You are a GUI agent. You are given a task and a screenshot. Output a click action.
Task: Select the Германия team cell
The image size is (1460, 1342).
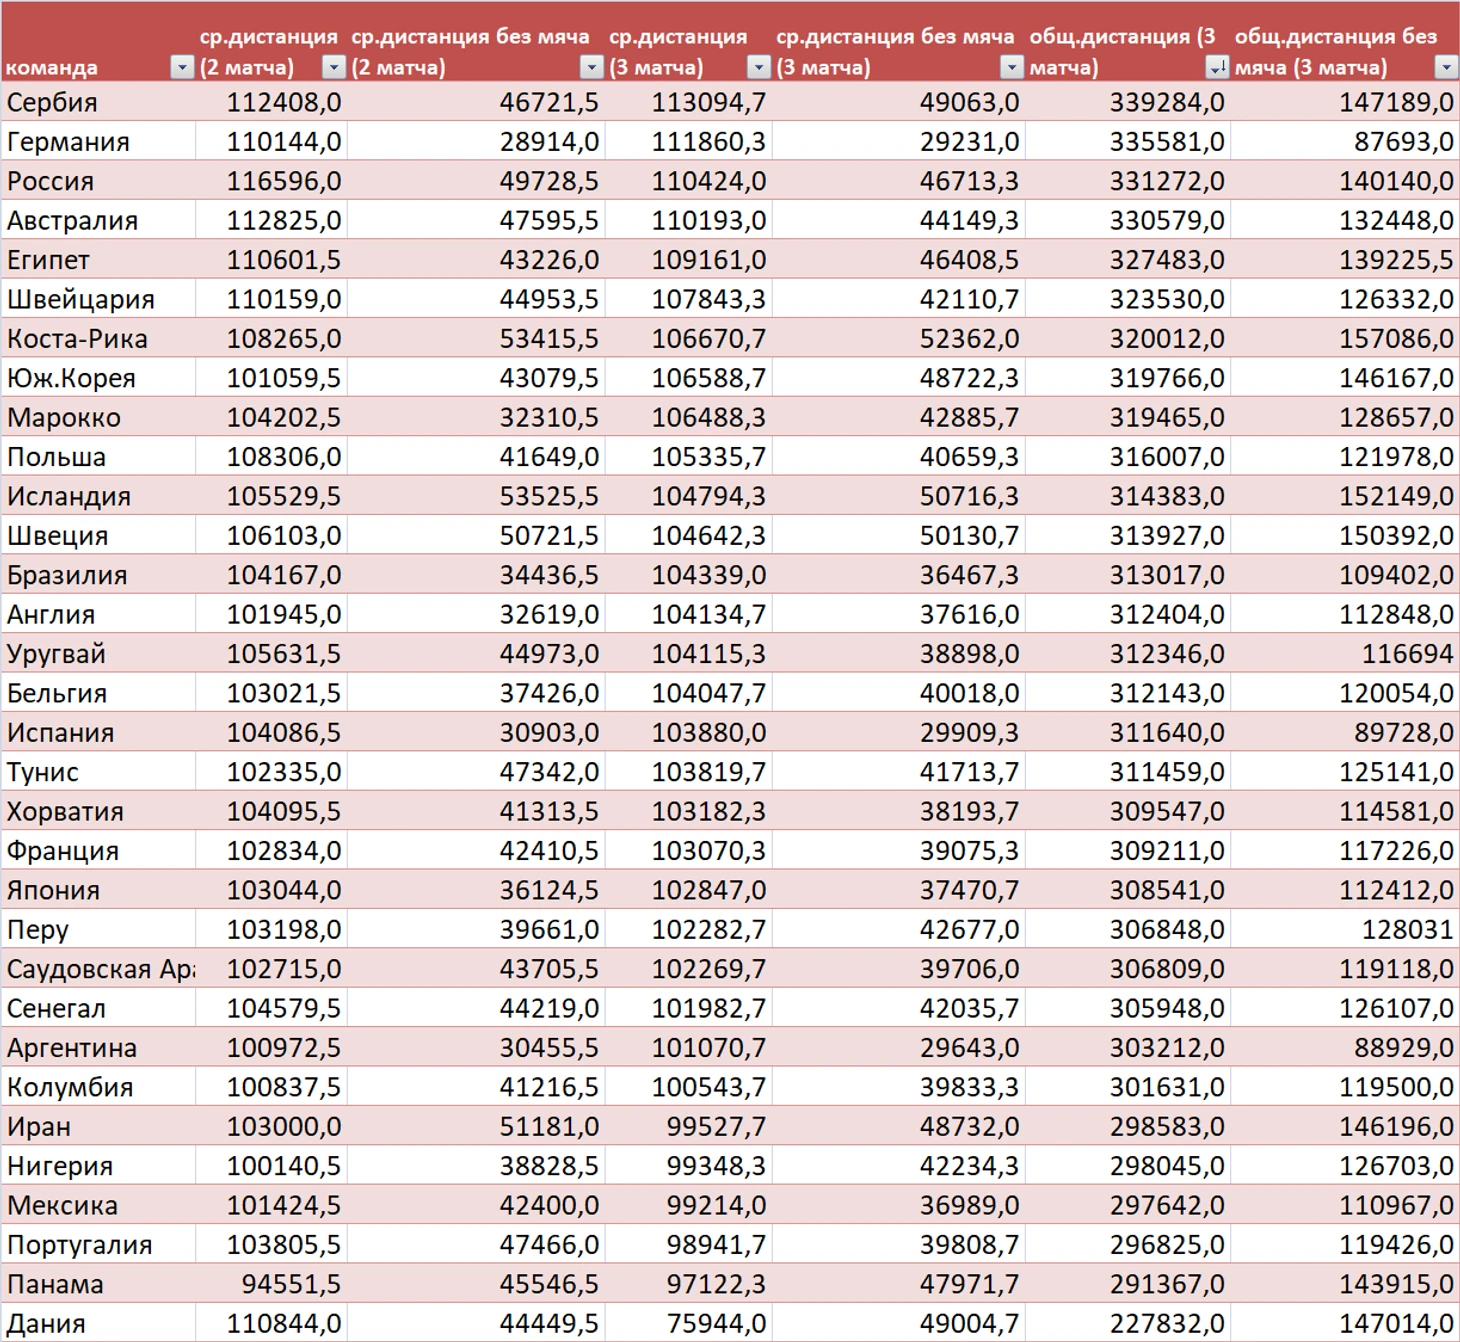[x=98, y=141]
